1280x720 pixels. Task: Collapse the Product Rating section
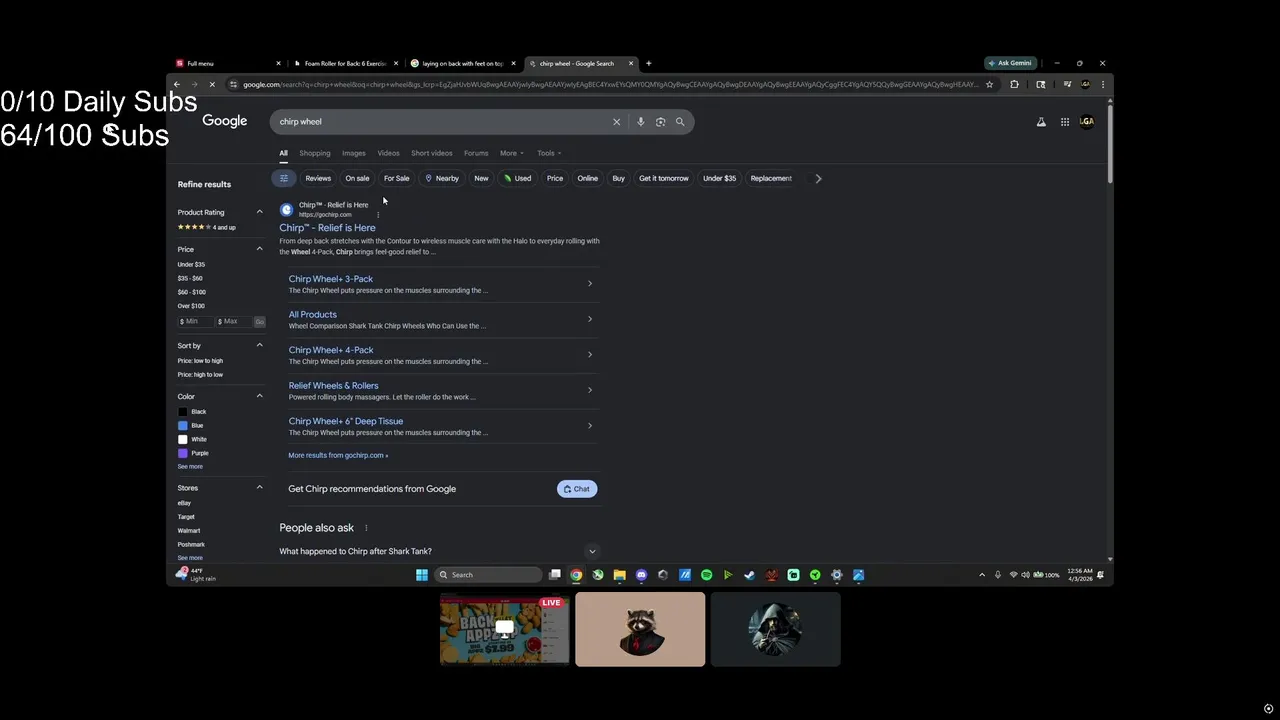(259, 212)
